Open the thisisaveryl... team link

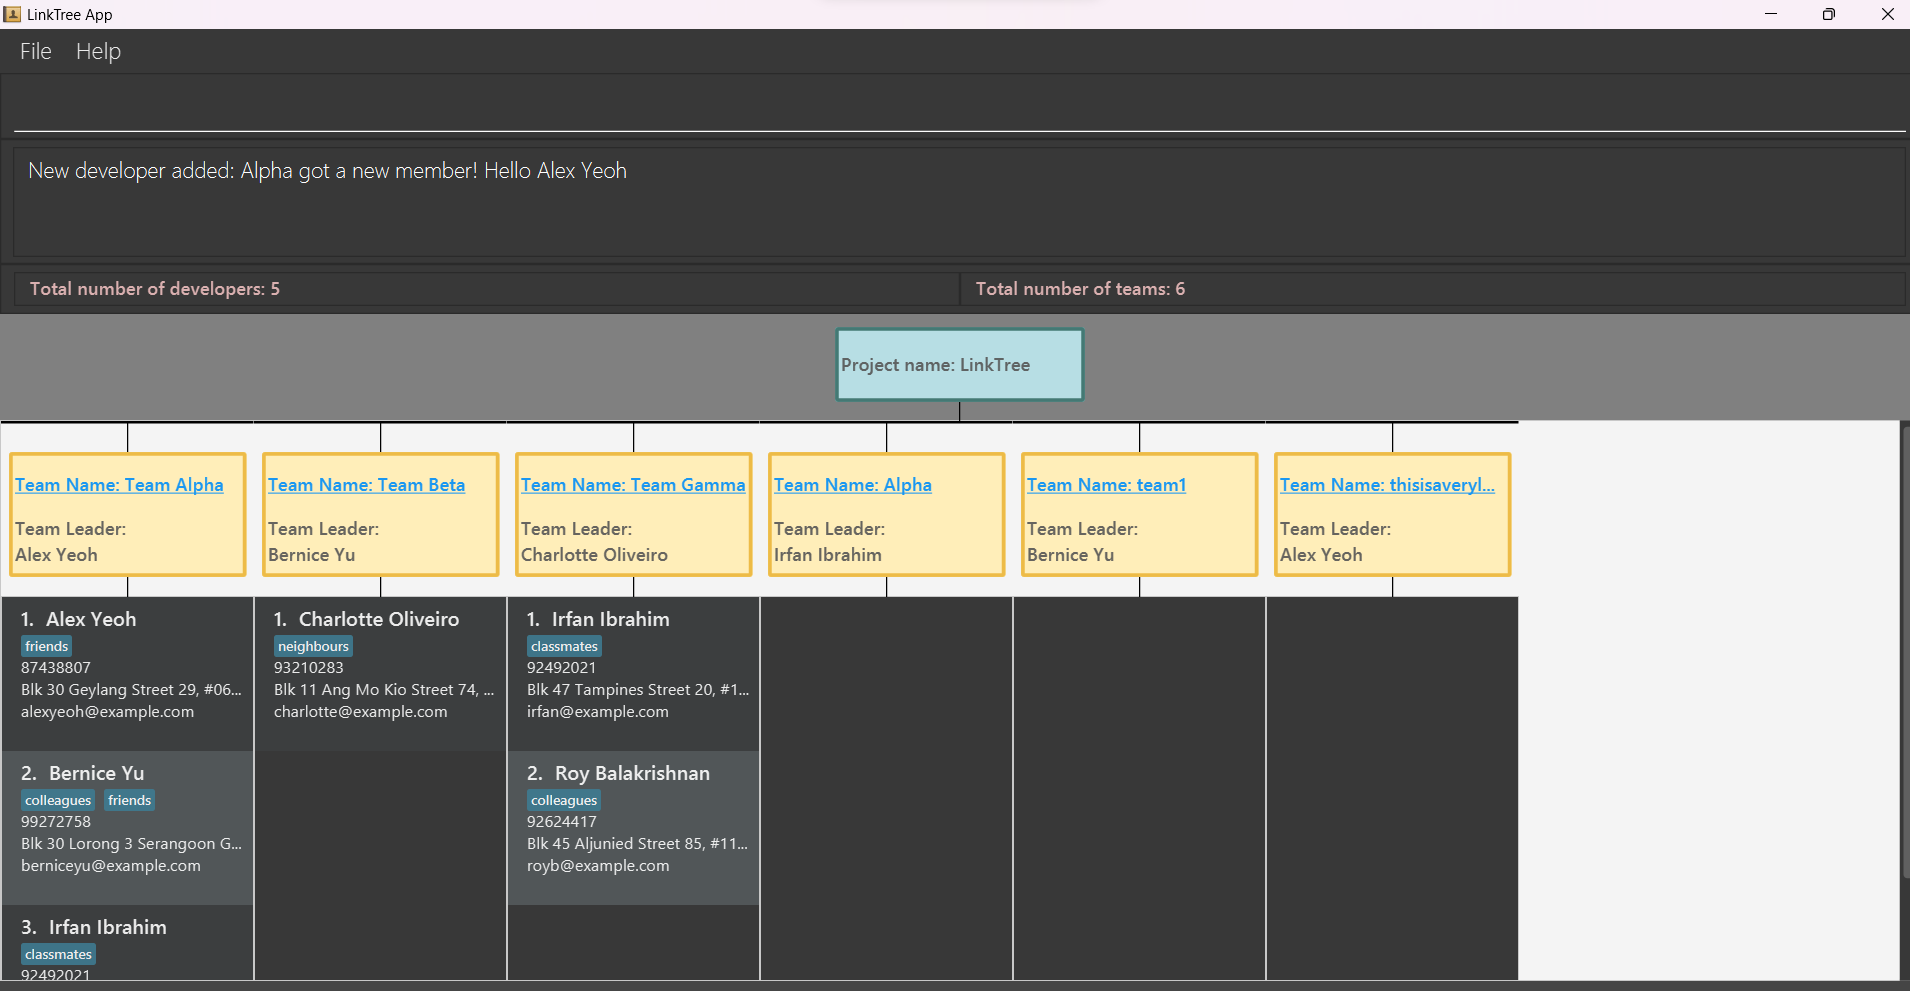[x=1387, y=485]
